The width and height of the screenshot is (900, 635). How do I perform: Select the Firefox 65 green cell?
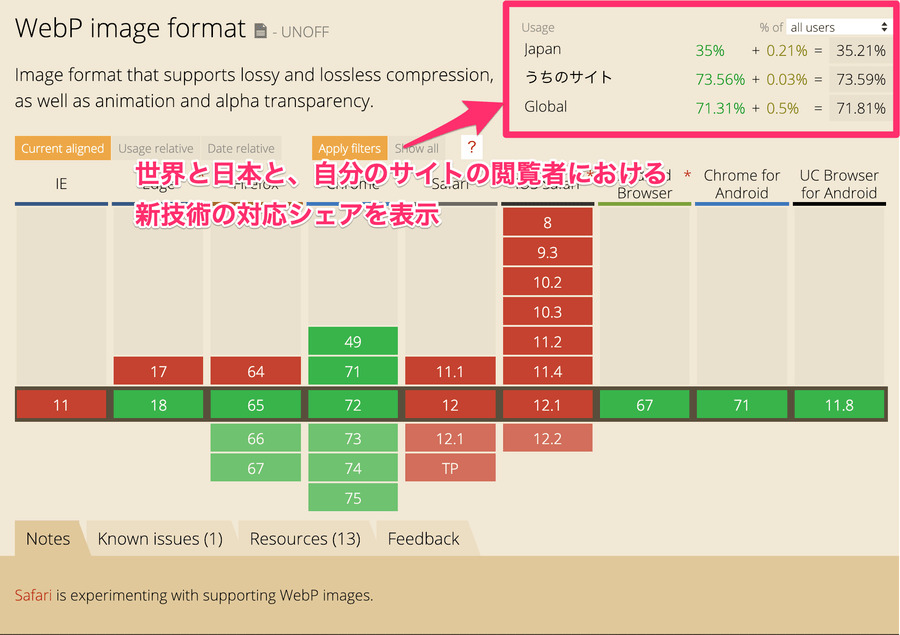pos(255,405)
